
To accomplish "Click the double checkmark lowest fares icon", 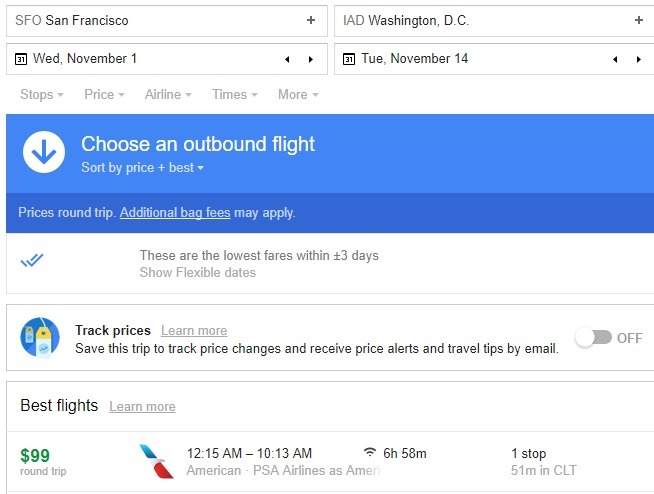I will click(32, 260).
